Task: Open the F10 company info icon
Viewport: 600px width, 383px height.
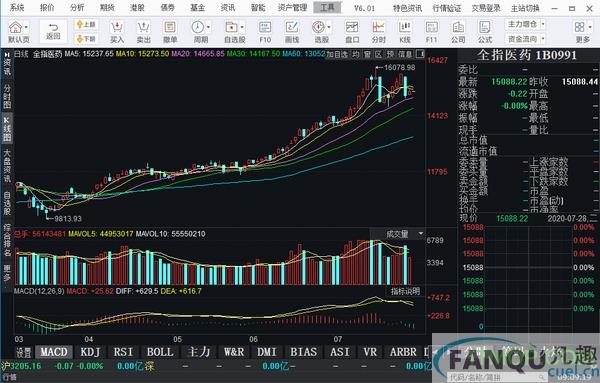Action: pos(265,32)
